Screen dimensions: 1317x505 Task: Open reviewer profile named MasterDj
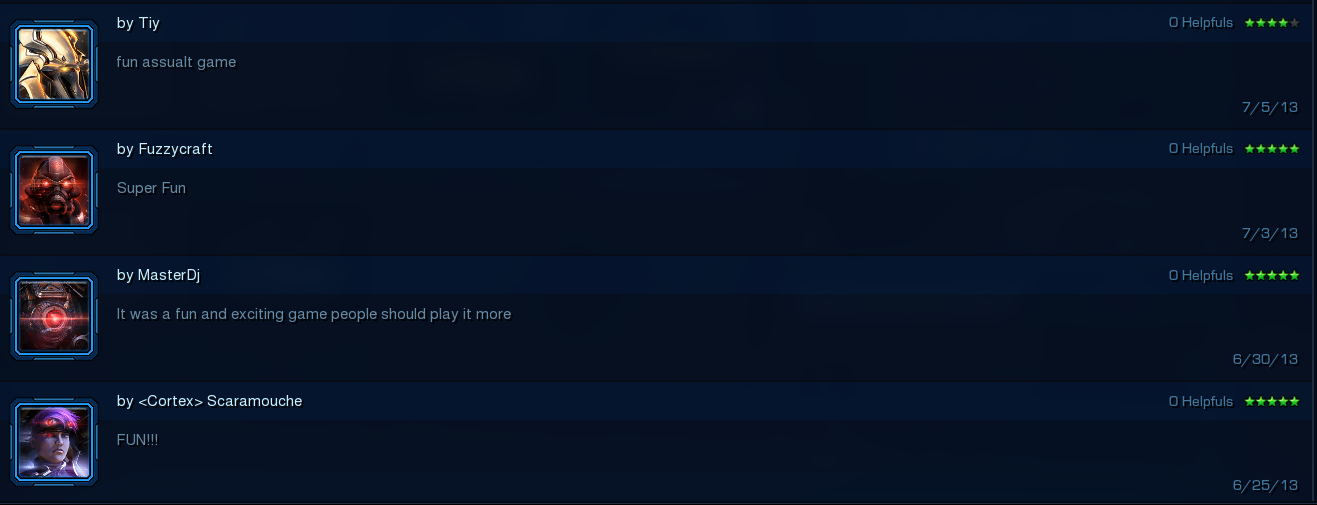coord(169,275)
